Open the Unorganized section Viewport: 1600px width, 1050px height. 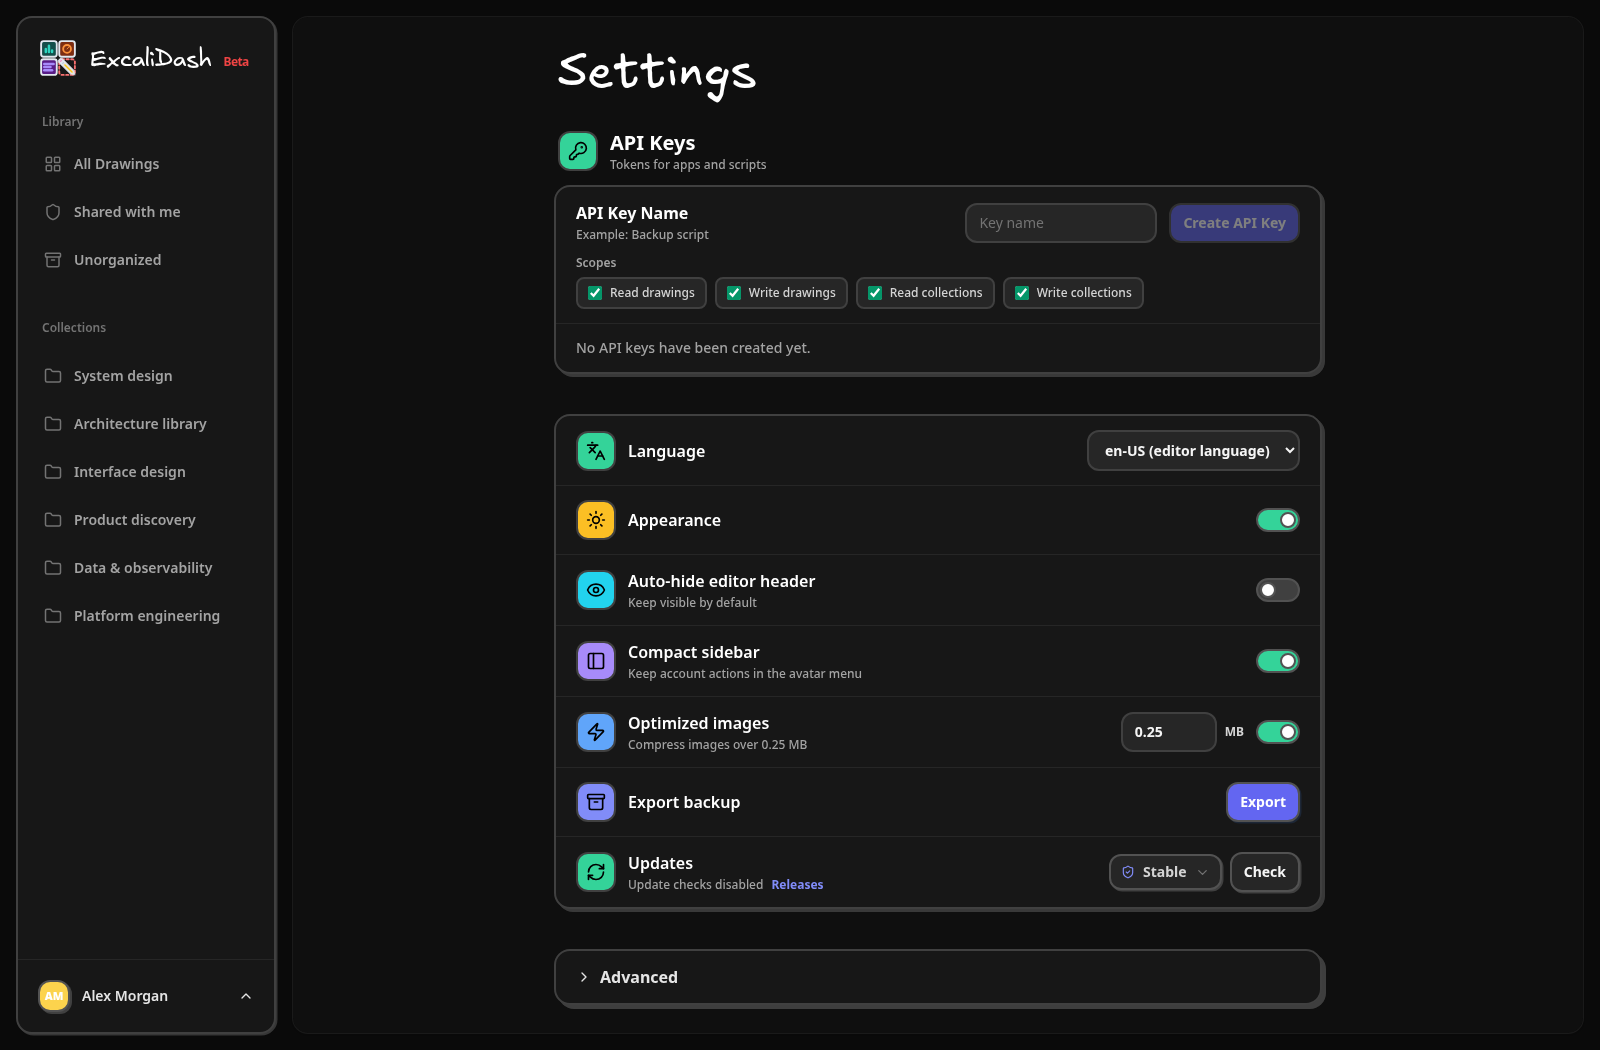pos(146,260)
